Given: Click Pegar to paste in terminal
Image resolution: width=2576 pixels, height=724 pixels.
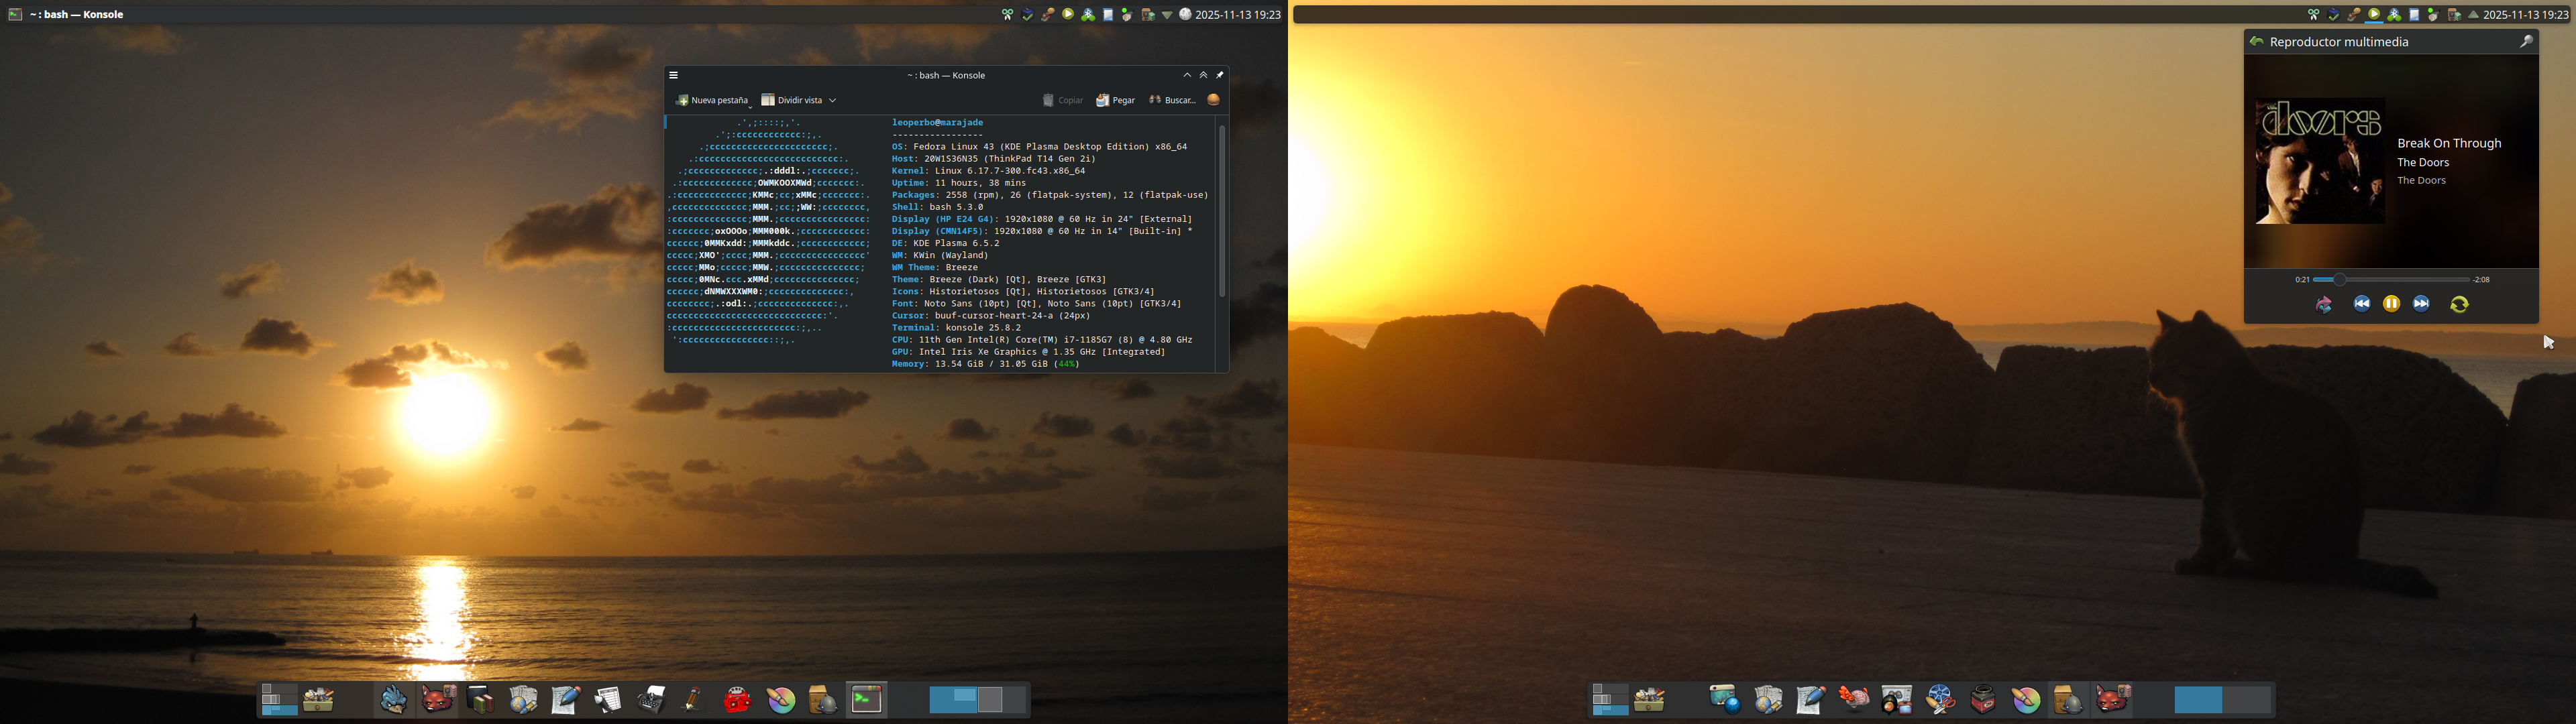Looking at the screenshot, I should click(1115, 100).
